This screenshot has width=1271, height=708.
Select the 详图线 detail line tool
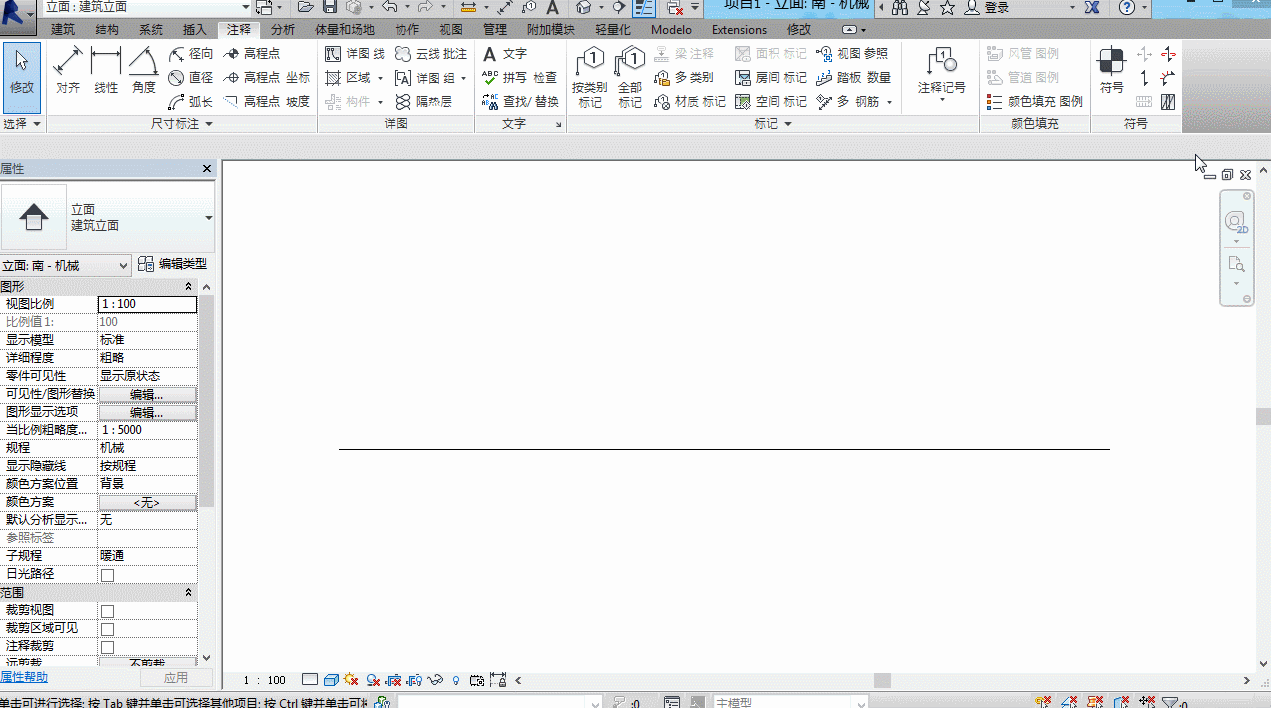pos(356,53)
